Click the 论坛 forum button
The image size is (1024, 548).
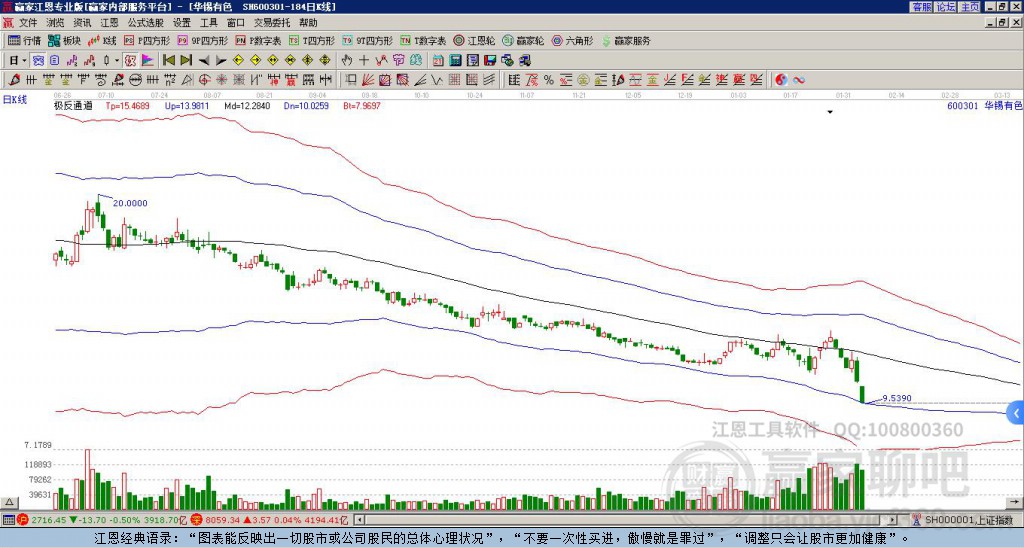pyautogui.click(x=946, y=7)
